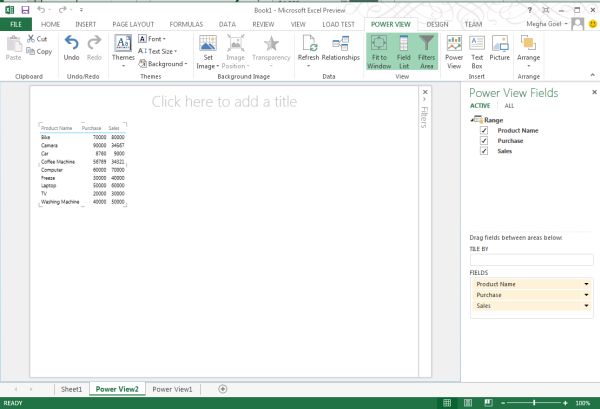Click the Transparency star icon

pyautogui.click(x=271, y=44)
